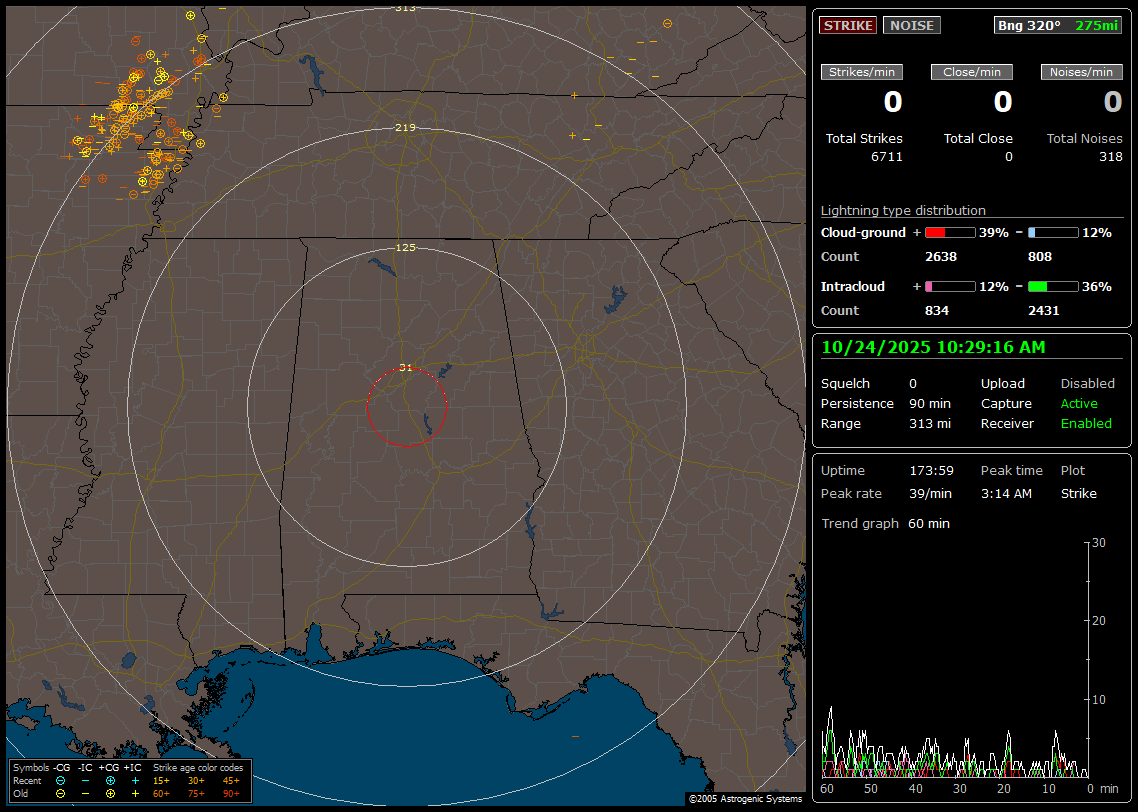The width and height of the screenshot is (1138, 812).
Task: Click the old -IC yellow dash symbol
Action: (85, 793)
